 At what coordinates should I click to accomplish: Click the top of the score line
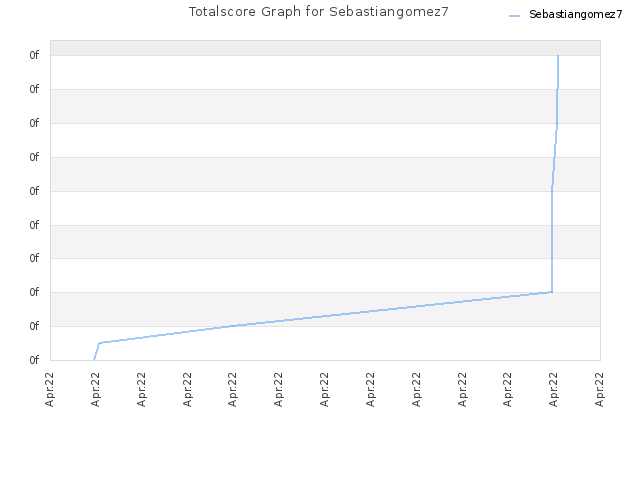pos(558,56)
